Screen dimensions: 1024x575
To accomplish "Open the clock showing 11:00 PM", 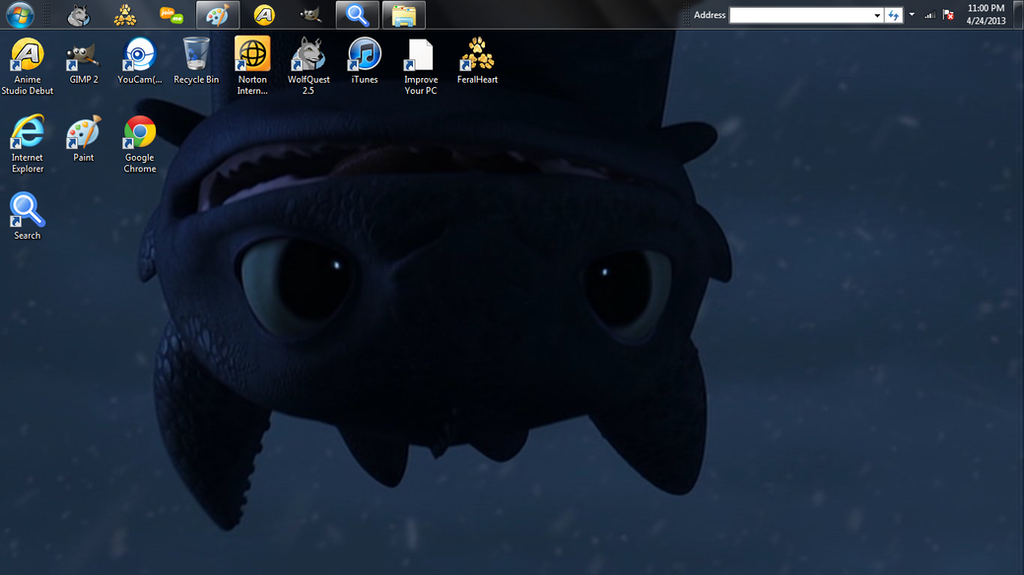I will tap(985, 14).
